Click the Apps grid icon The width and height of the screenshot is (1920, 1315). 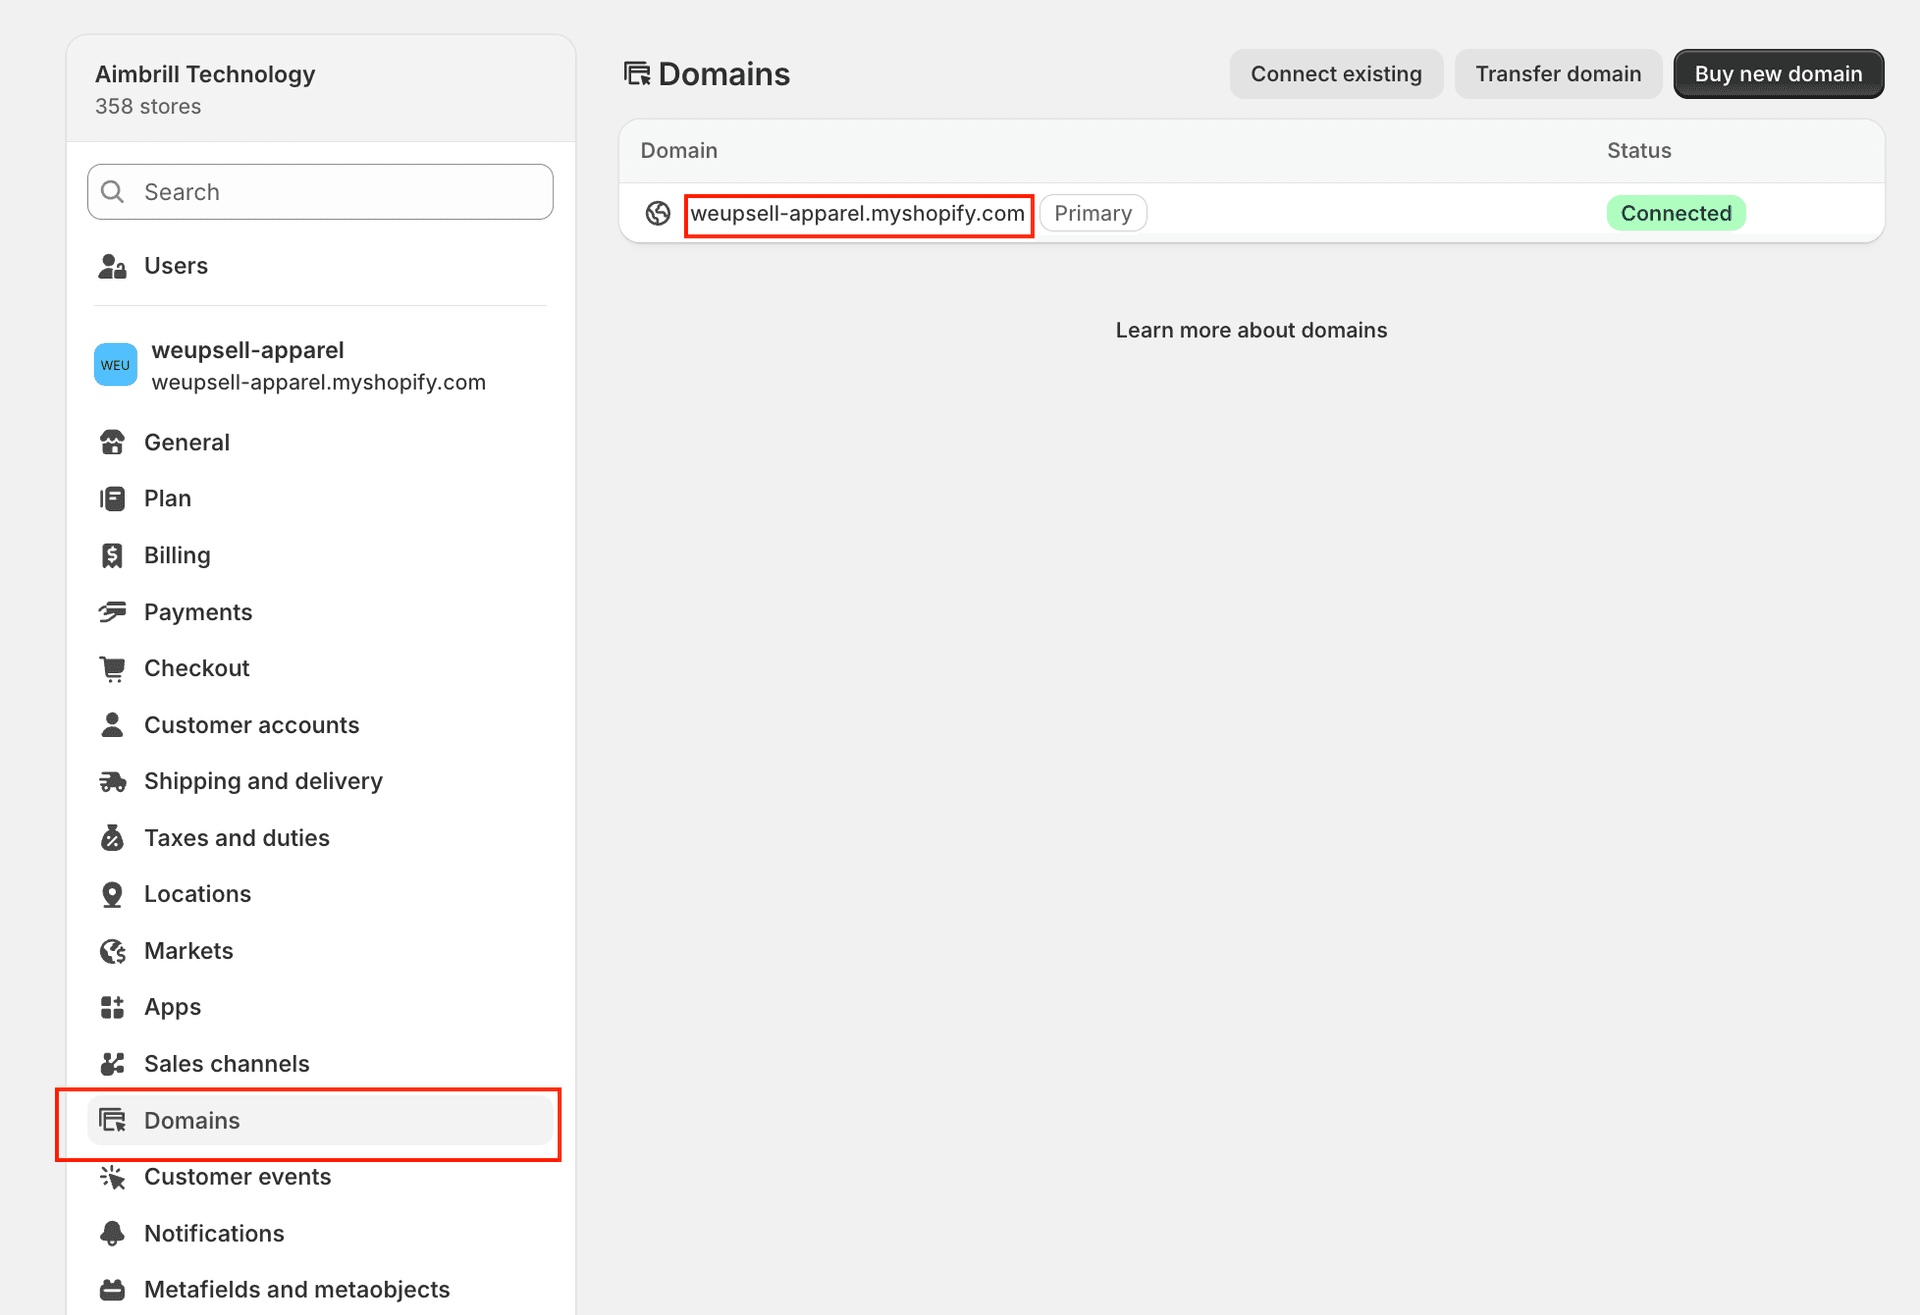click(112, 1007)
